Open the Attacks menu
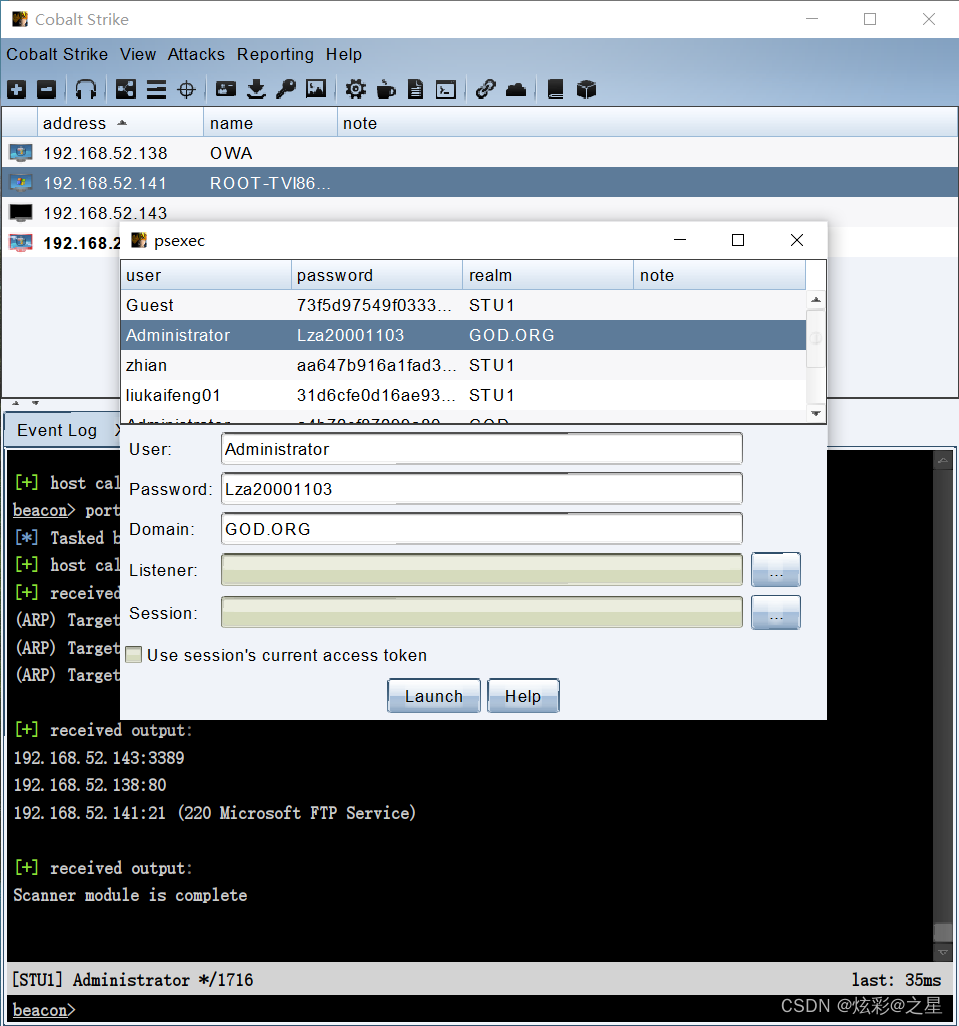This screenshot has width=959, height=1026. (x=196, y=54)
